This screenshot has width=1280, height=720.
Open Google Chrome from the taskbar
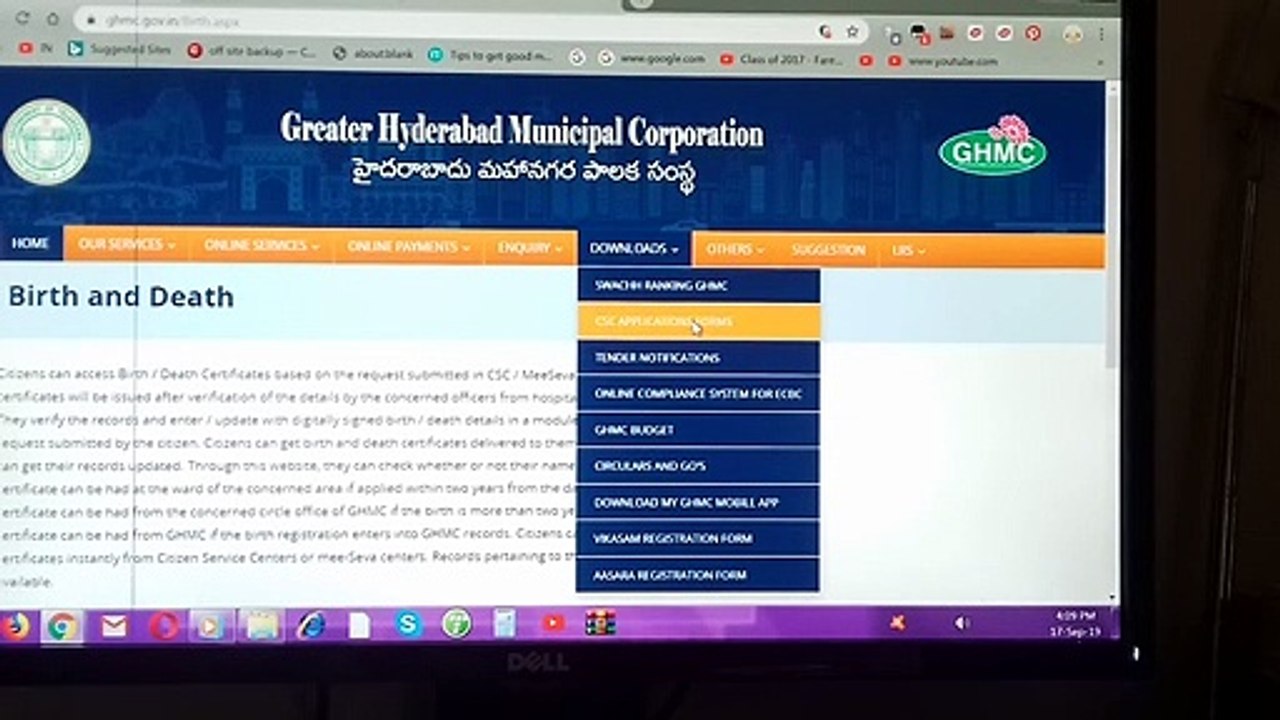61,626
